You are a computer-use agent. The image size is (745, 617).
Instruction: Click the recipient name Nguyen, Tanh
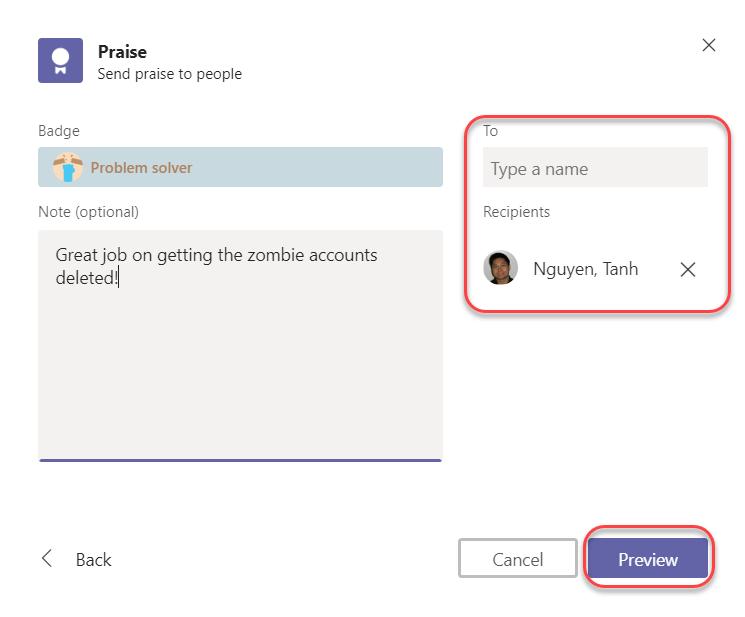585,269
